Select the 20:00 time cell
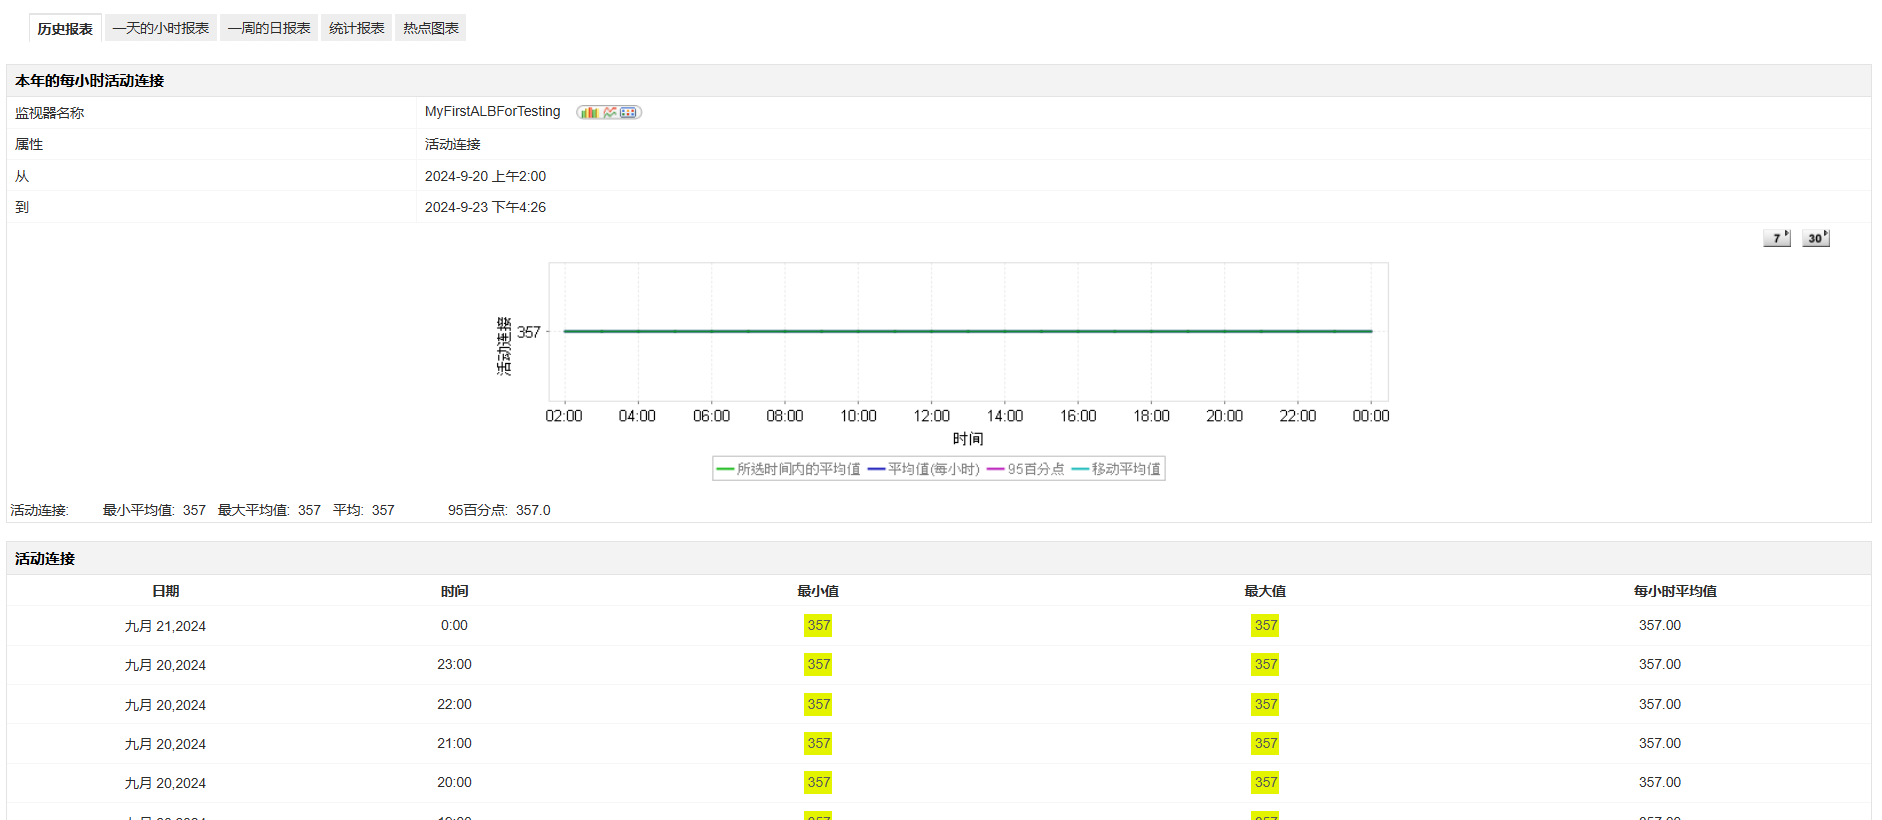This screenshot has height=820, width=1882. (454, 782)
